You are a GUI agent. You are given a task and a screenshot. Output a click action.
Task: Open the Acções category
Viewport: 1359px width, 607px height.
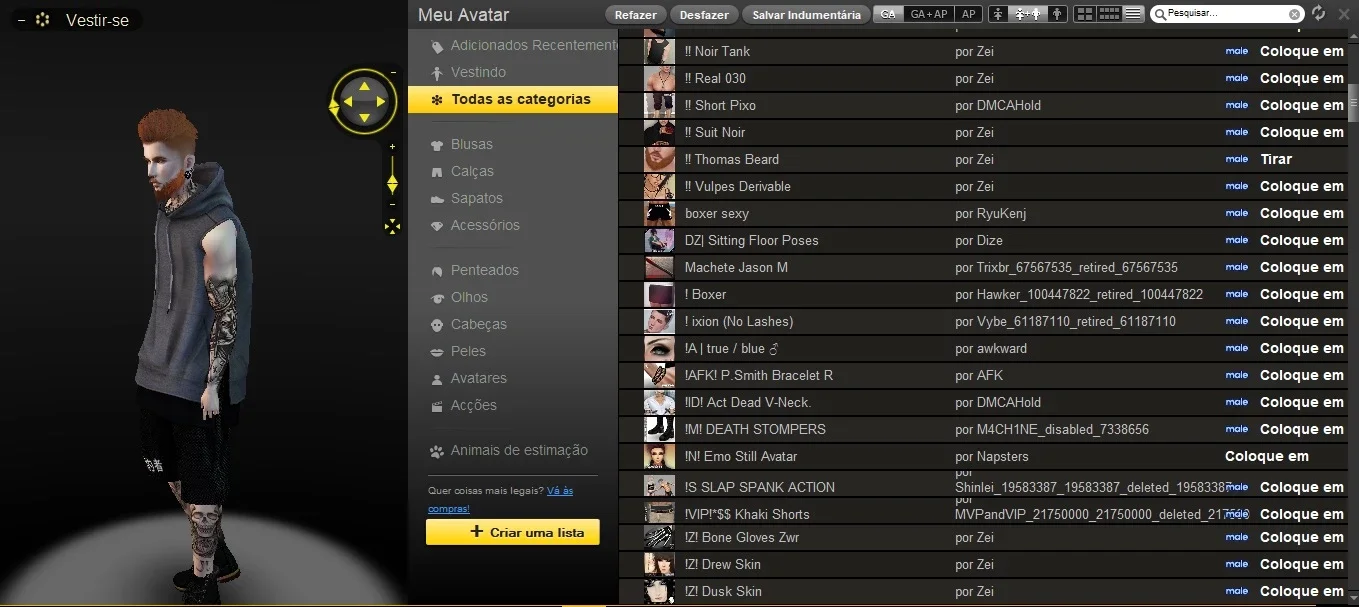pyautogui.click(x=463, y=405)
